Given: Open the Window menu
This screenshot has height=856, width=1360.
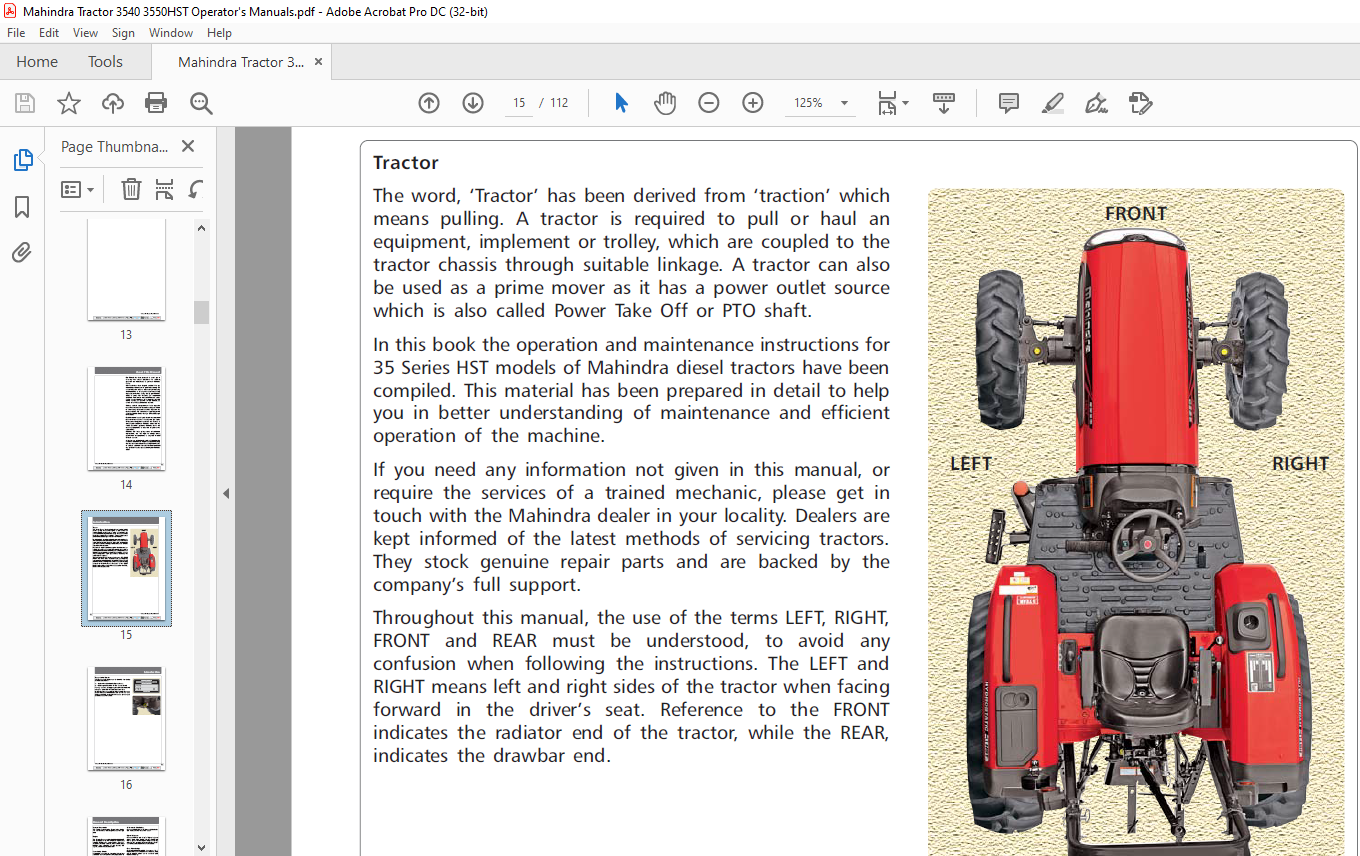Looking at the screenshot, I should pyautogui.click(x=171, y=33).
